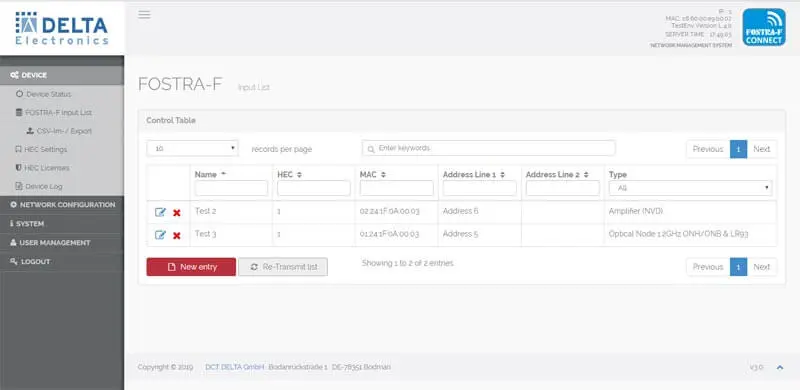Click the Re-Transmit list button
This screenshot has width=800, height=390.
[283, 267]
